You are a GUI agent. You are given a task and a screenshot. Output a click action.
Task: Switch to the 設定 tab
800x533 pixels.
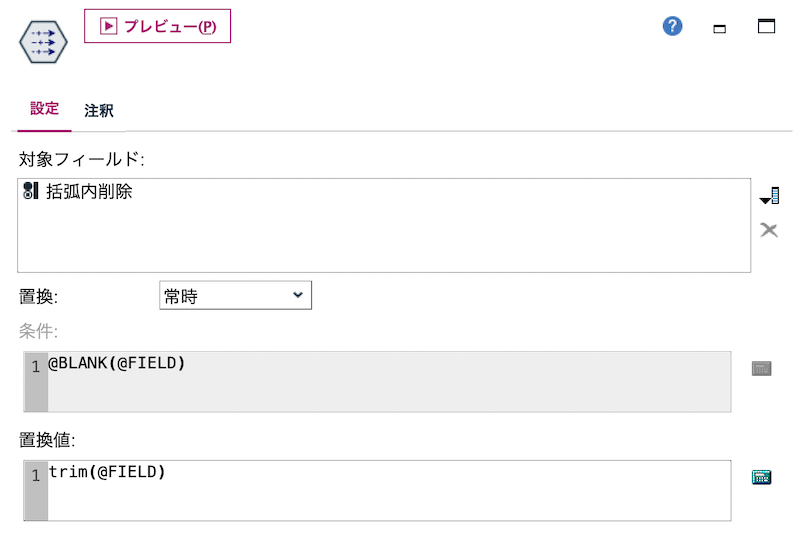pos(44,109)
